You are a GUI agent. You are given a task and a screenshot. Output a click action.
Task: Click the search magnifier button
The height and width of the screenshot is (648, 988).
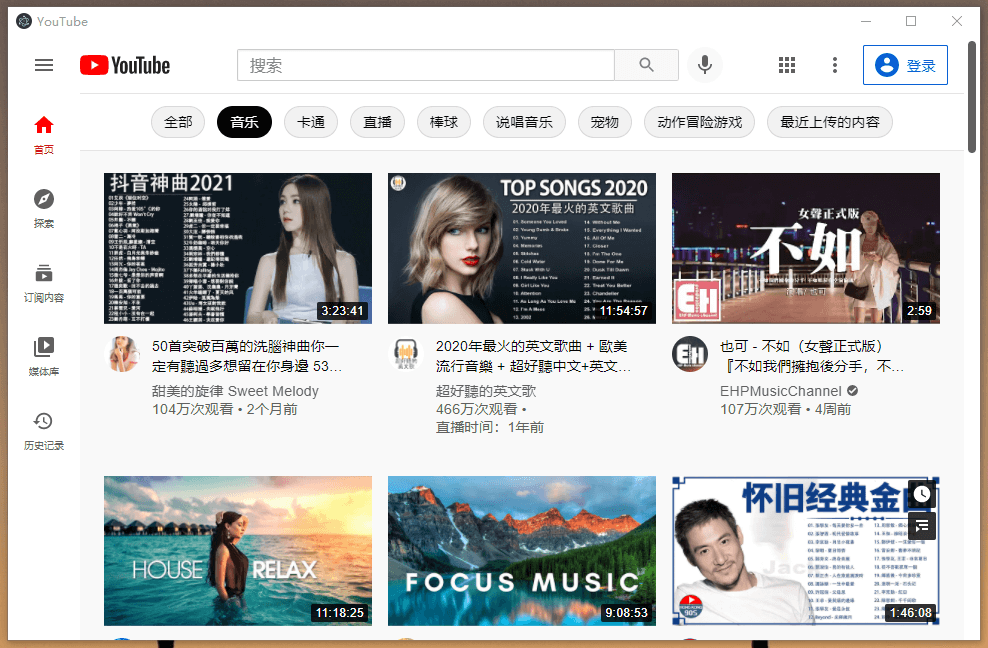(x=646, y=65)
